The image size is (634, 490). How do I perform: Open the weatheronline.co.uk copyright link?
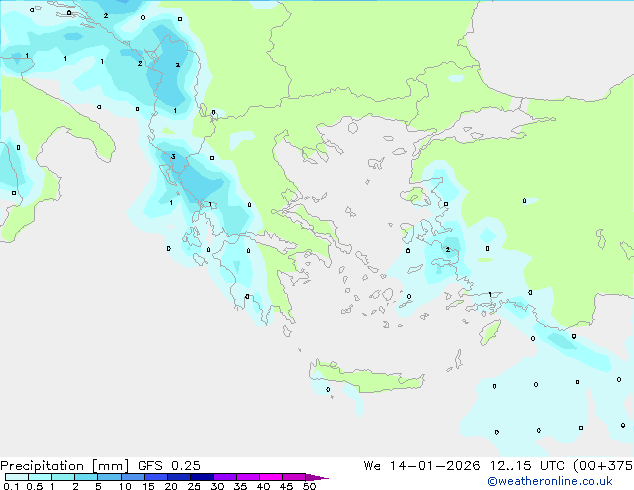(x=549, y=481)
